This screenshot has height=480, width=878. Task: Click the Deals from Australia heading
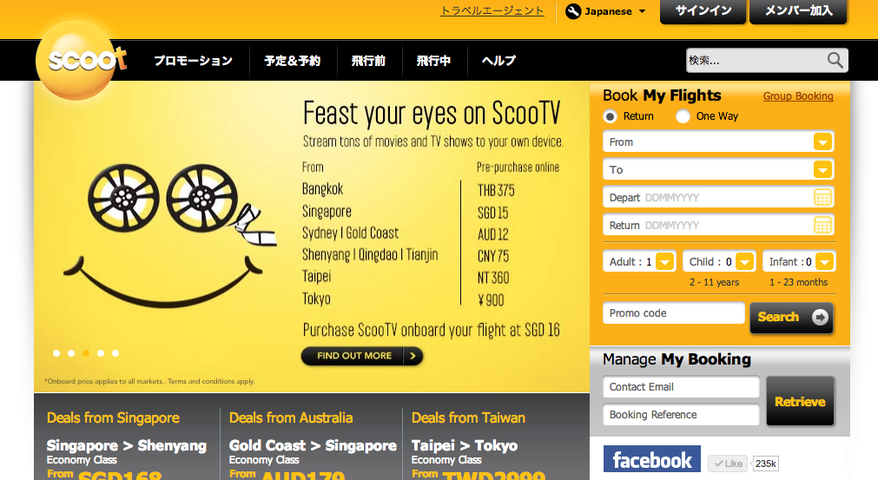(x=291, y=418)
